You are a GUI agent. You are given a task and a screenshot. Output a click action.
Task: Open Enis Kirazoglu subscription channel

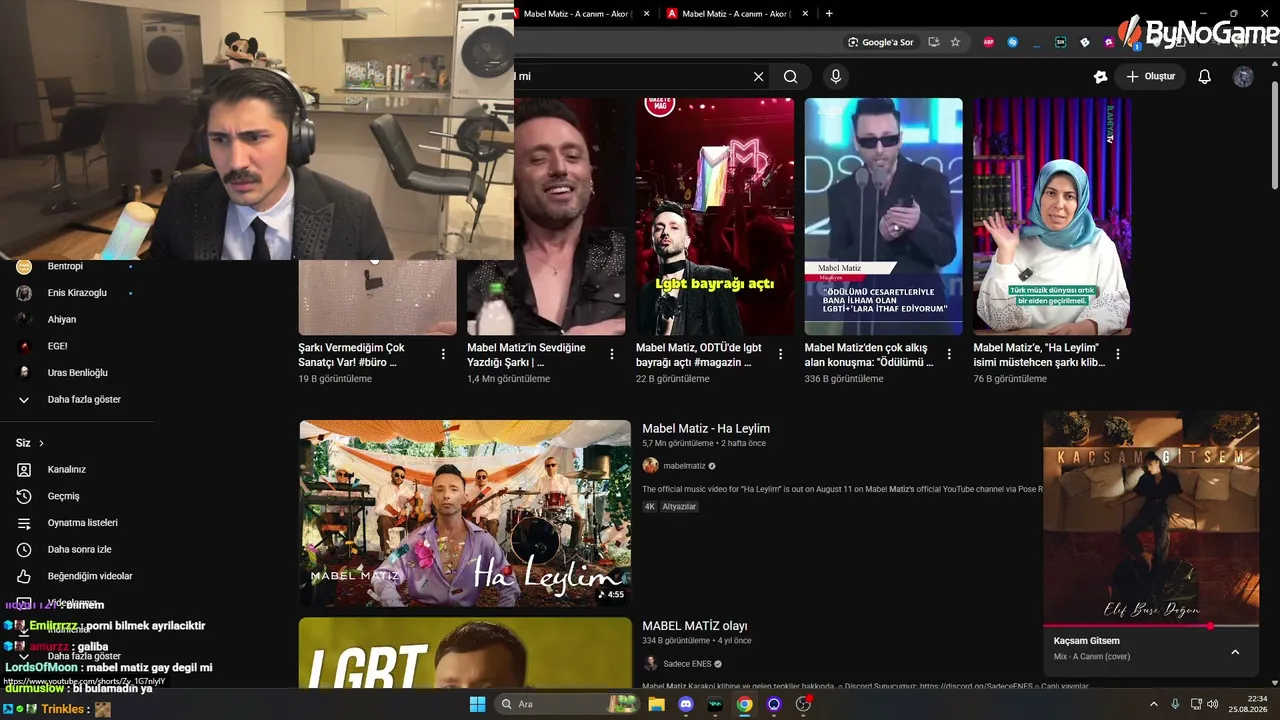pyautogui.click(x=76, y=293)
